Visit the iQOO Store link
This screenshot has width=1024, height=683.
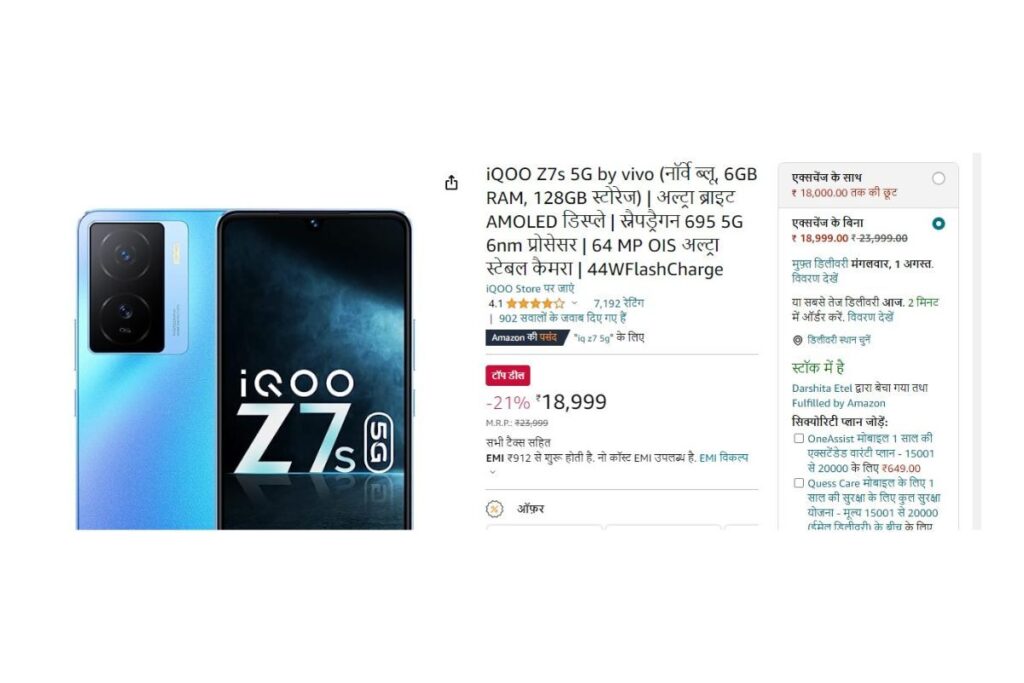(x=530, y=289)
